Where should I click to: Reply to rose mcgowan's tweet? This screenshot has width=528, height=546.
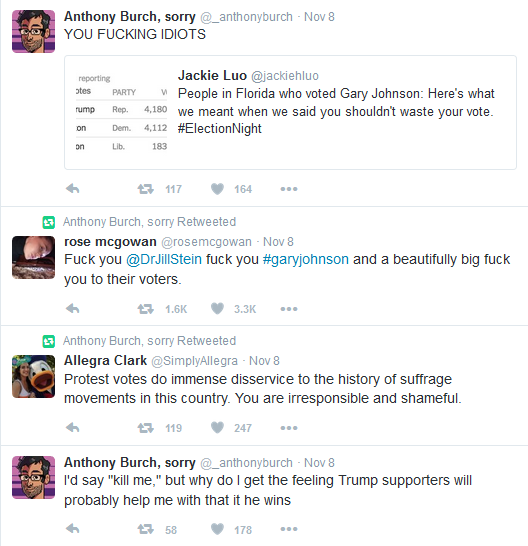[x=73, y=309]
